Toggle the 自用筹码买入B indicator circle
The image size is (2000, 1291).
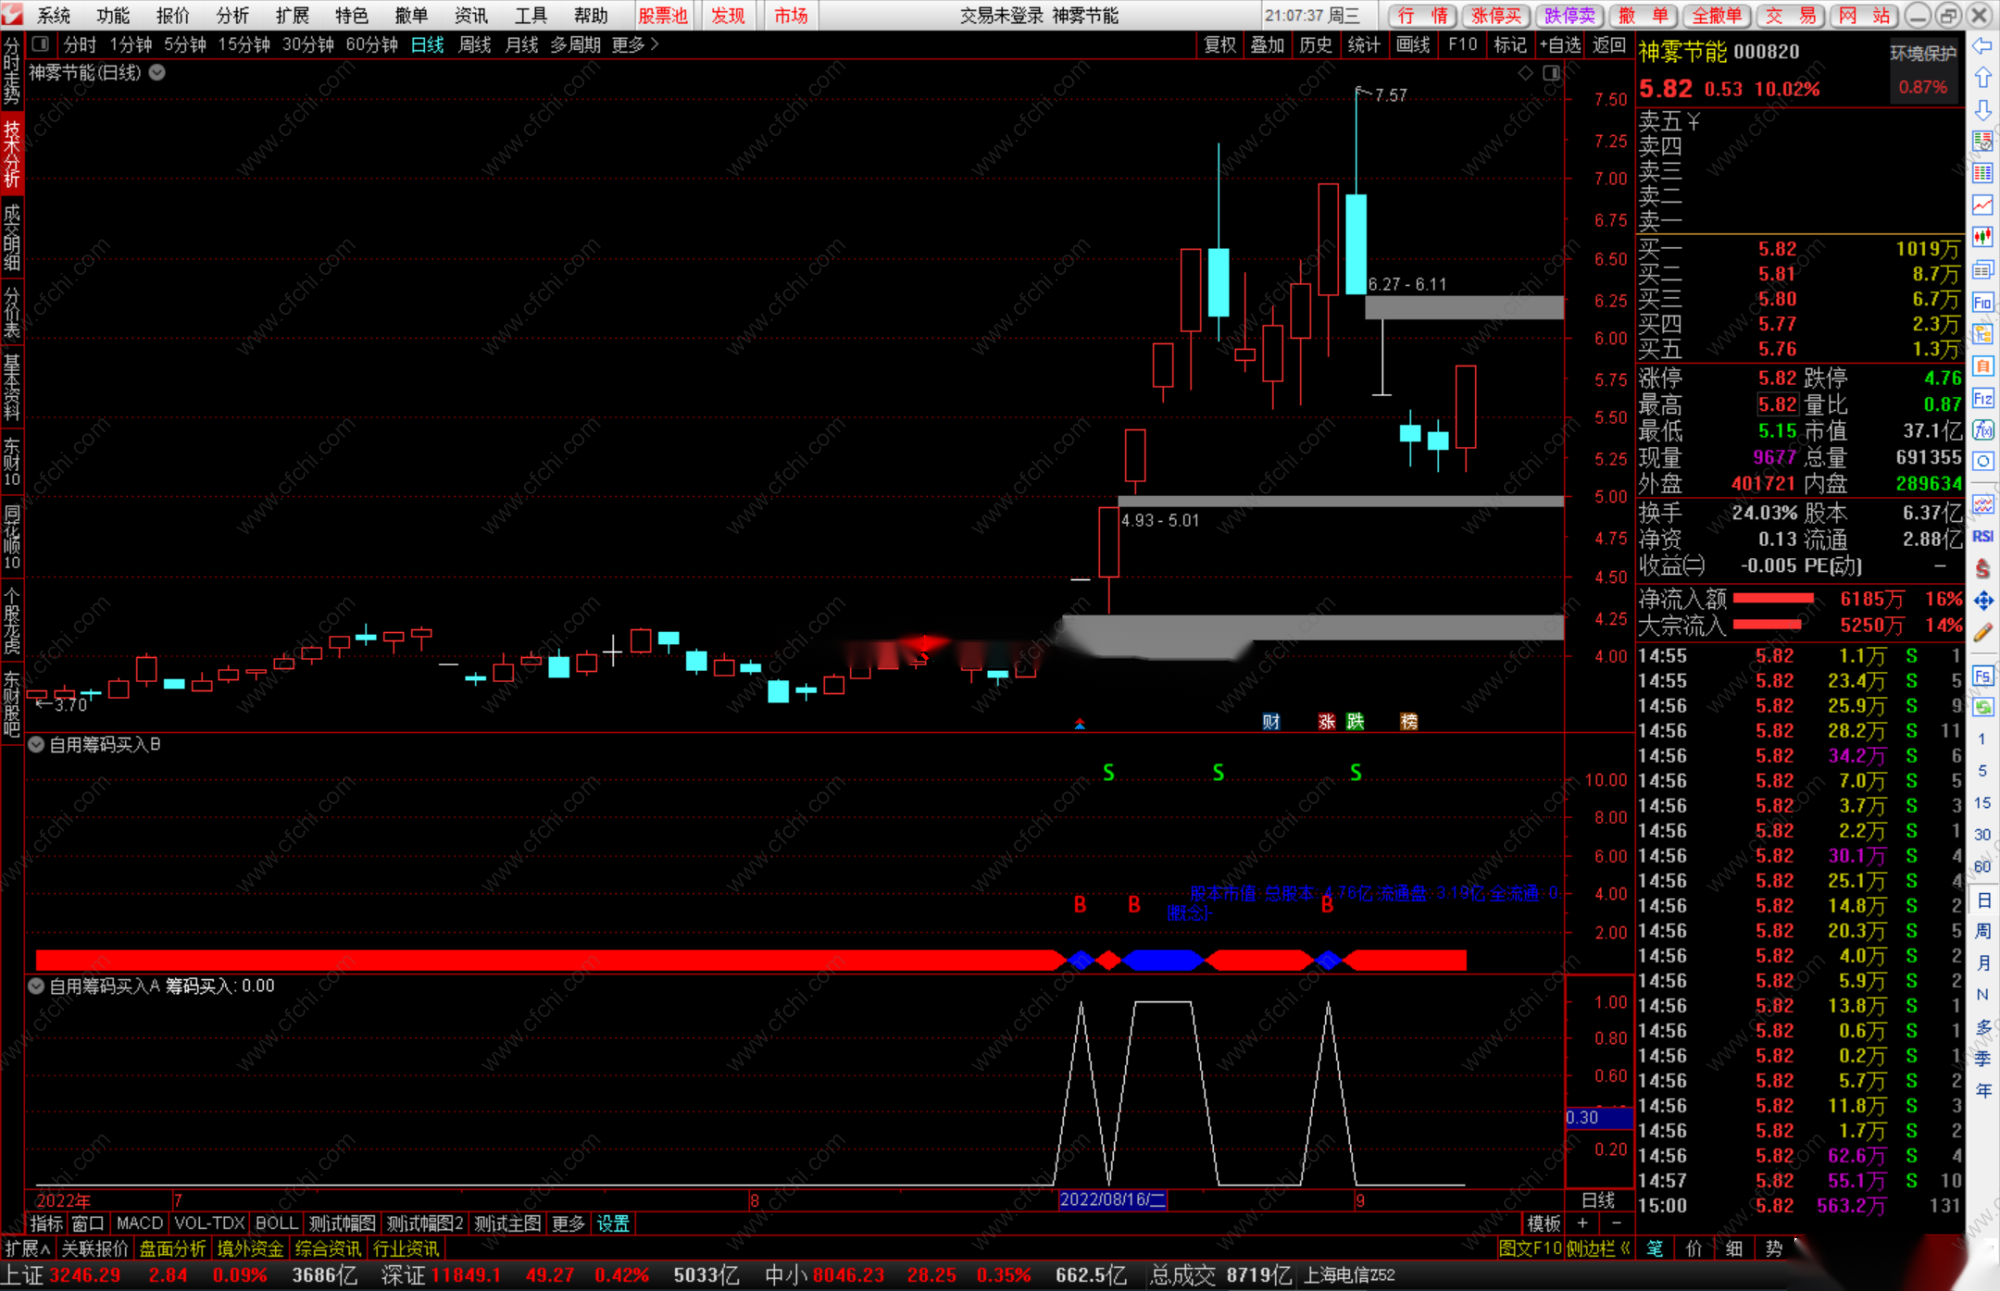(x=36, y=745)
